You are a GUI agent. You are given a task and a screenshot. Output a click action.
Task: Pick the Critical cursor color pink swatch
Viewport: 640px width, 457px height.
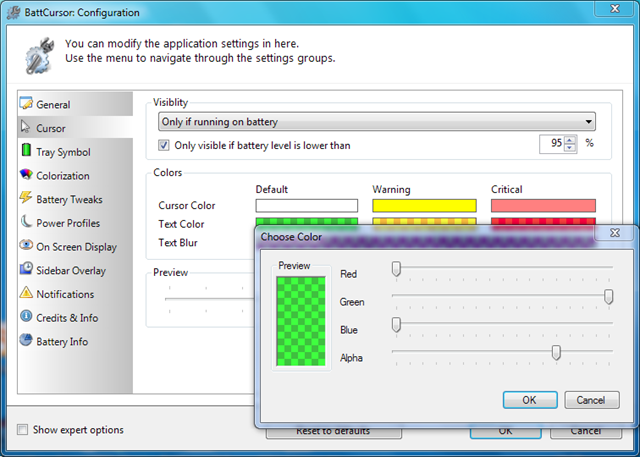543,205
